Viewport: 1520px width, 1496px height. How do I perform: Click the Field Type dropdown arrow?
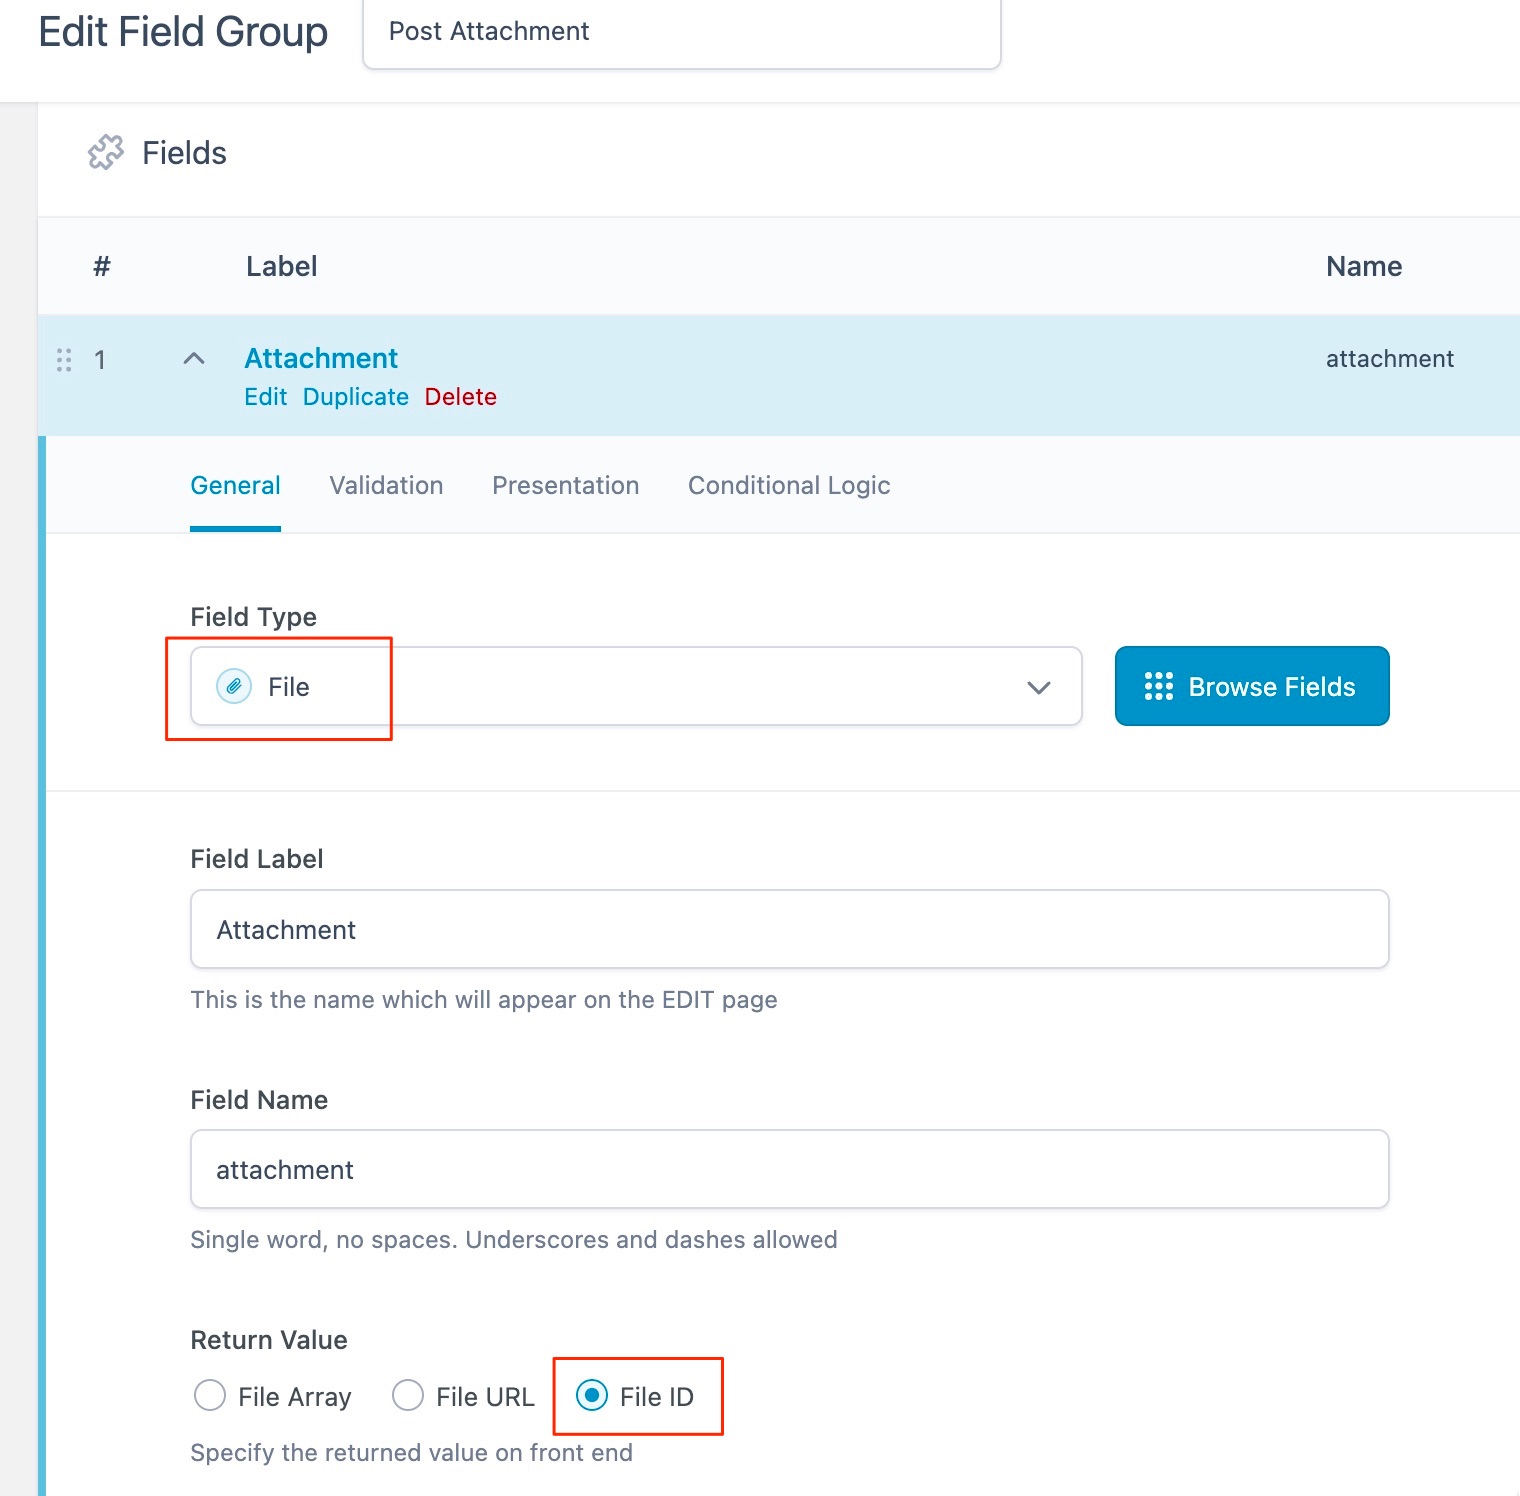pyautogui.click(x=1039, y=688)
